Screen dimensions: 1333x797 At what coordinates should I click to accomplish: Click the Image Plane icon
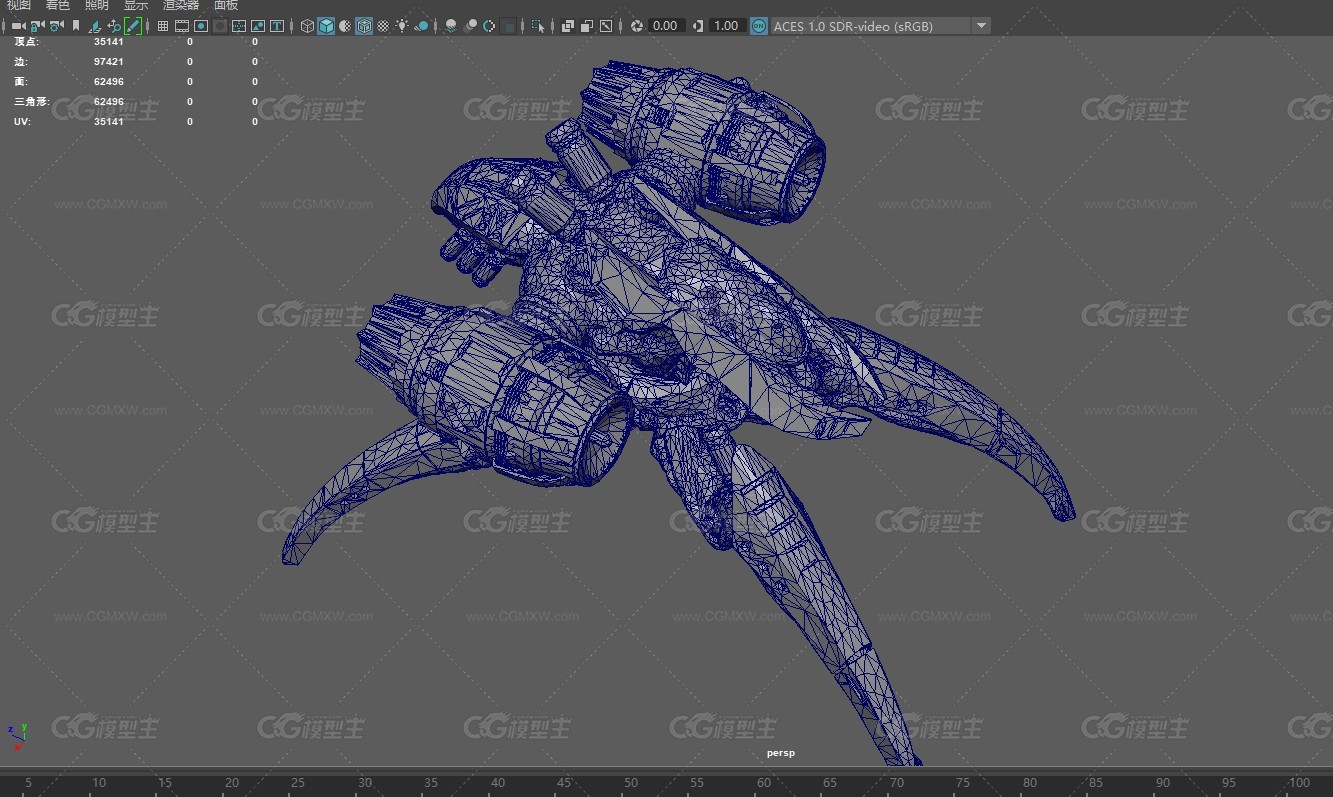[94, 26]
